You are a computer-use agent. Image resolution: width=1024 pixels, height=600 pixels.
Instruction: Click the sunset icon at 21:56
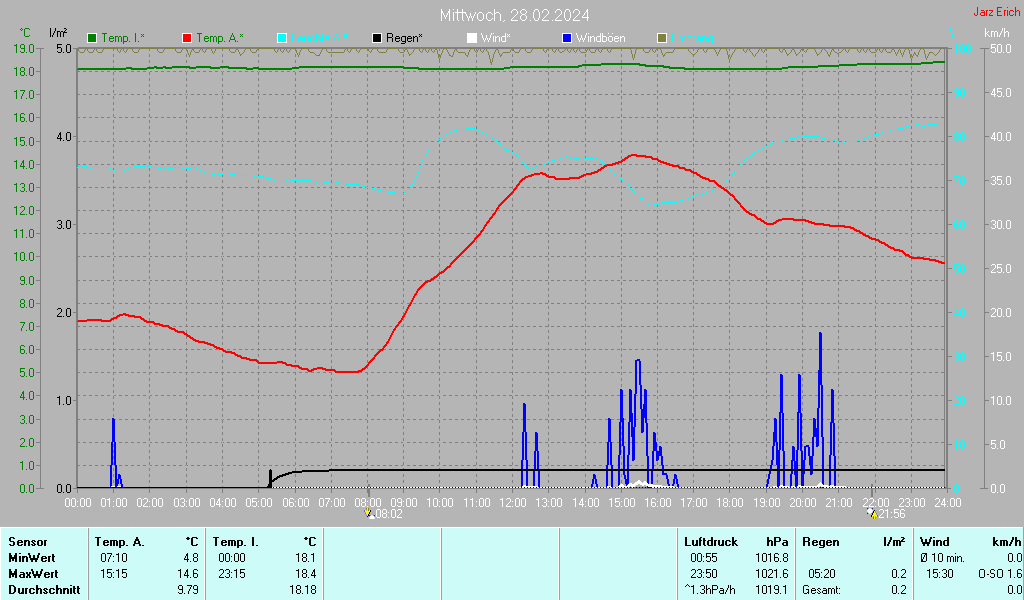pyautogui.click(x=872, y=513)
